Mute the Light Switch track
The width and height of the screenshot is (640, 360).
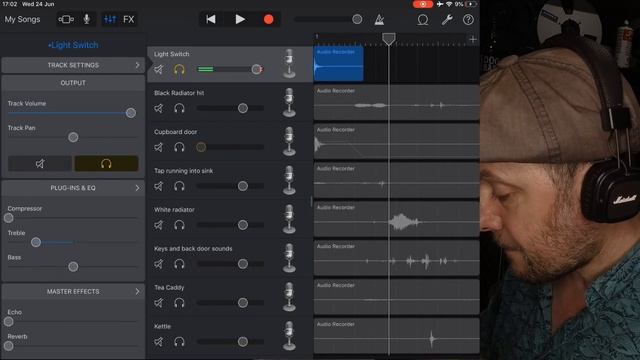(x=159, y=69)
